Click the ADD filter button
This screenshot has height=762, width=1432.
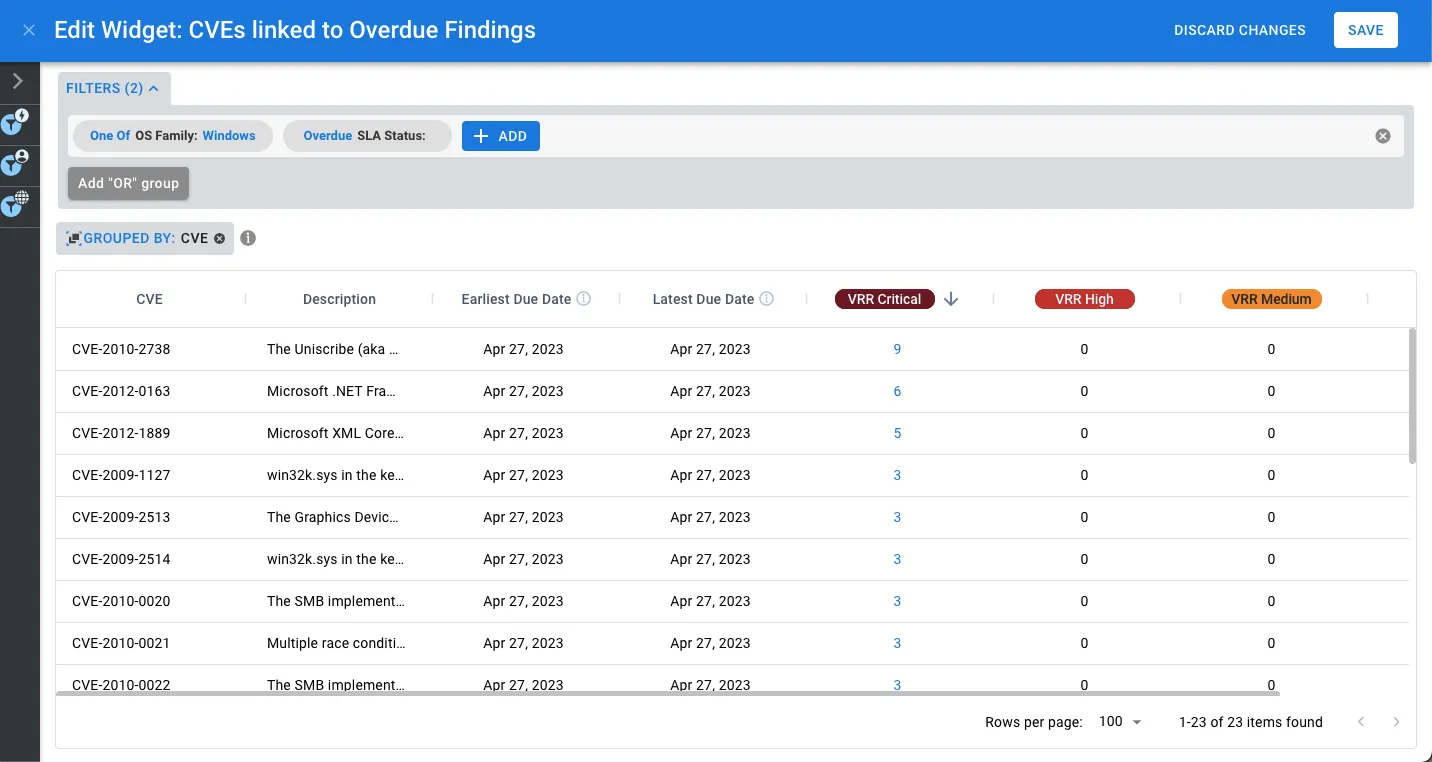[501, 136]
